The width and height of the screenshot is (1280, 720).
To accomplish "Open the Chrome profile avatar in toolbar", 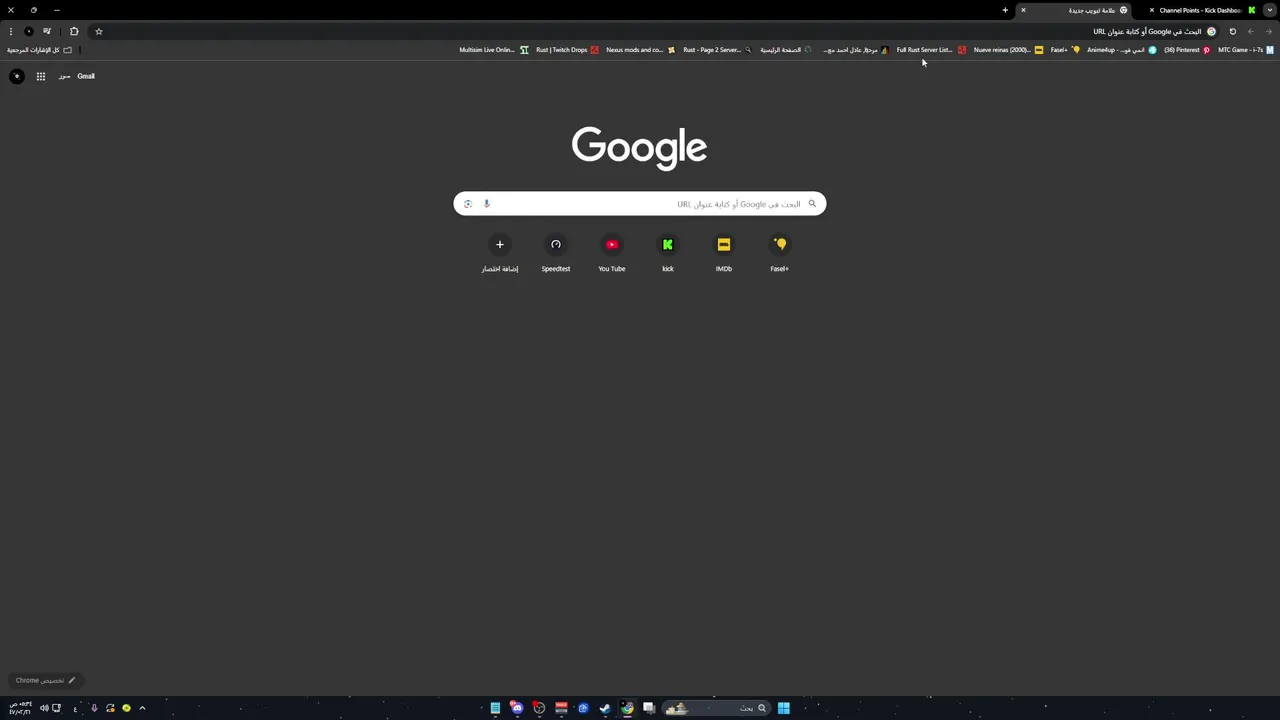I will [29, 31].
